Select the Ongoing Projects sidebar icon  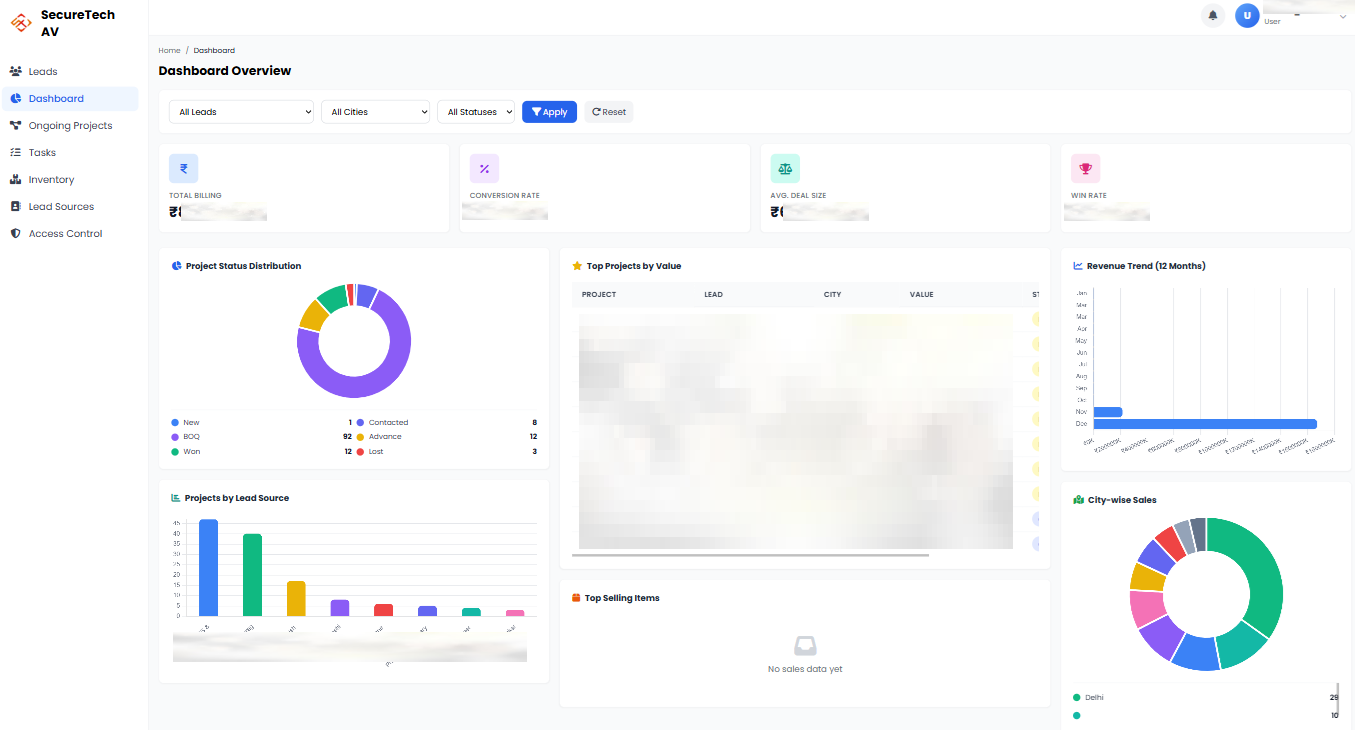[x=15, y=125]
